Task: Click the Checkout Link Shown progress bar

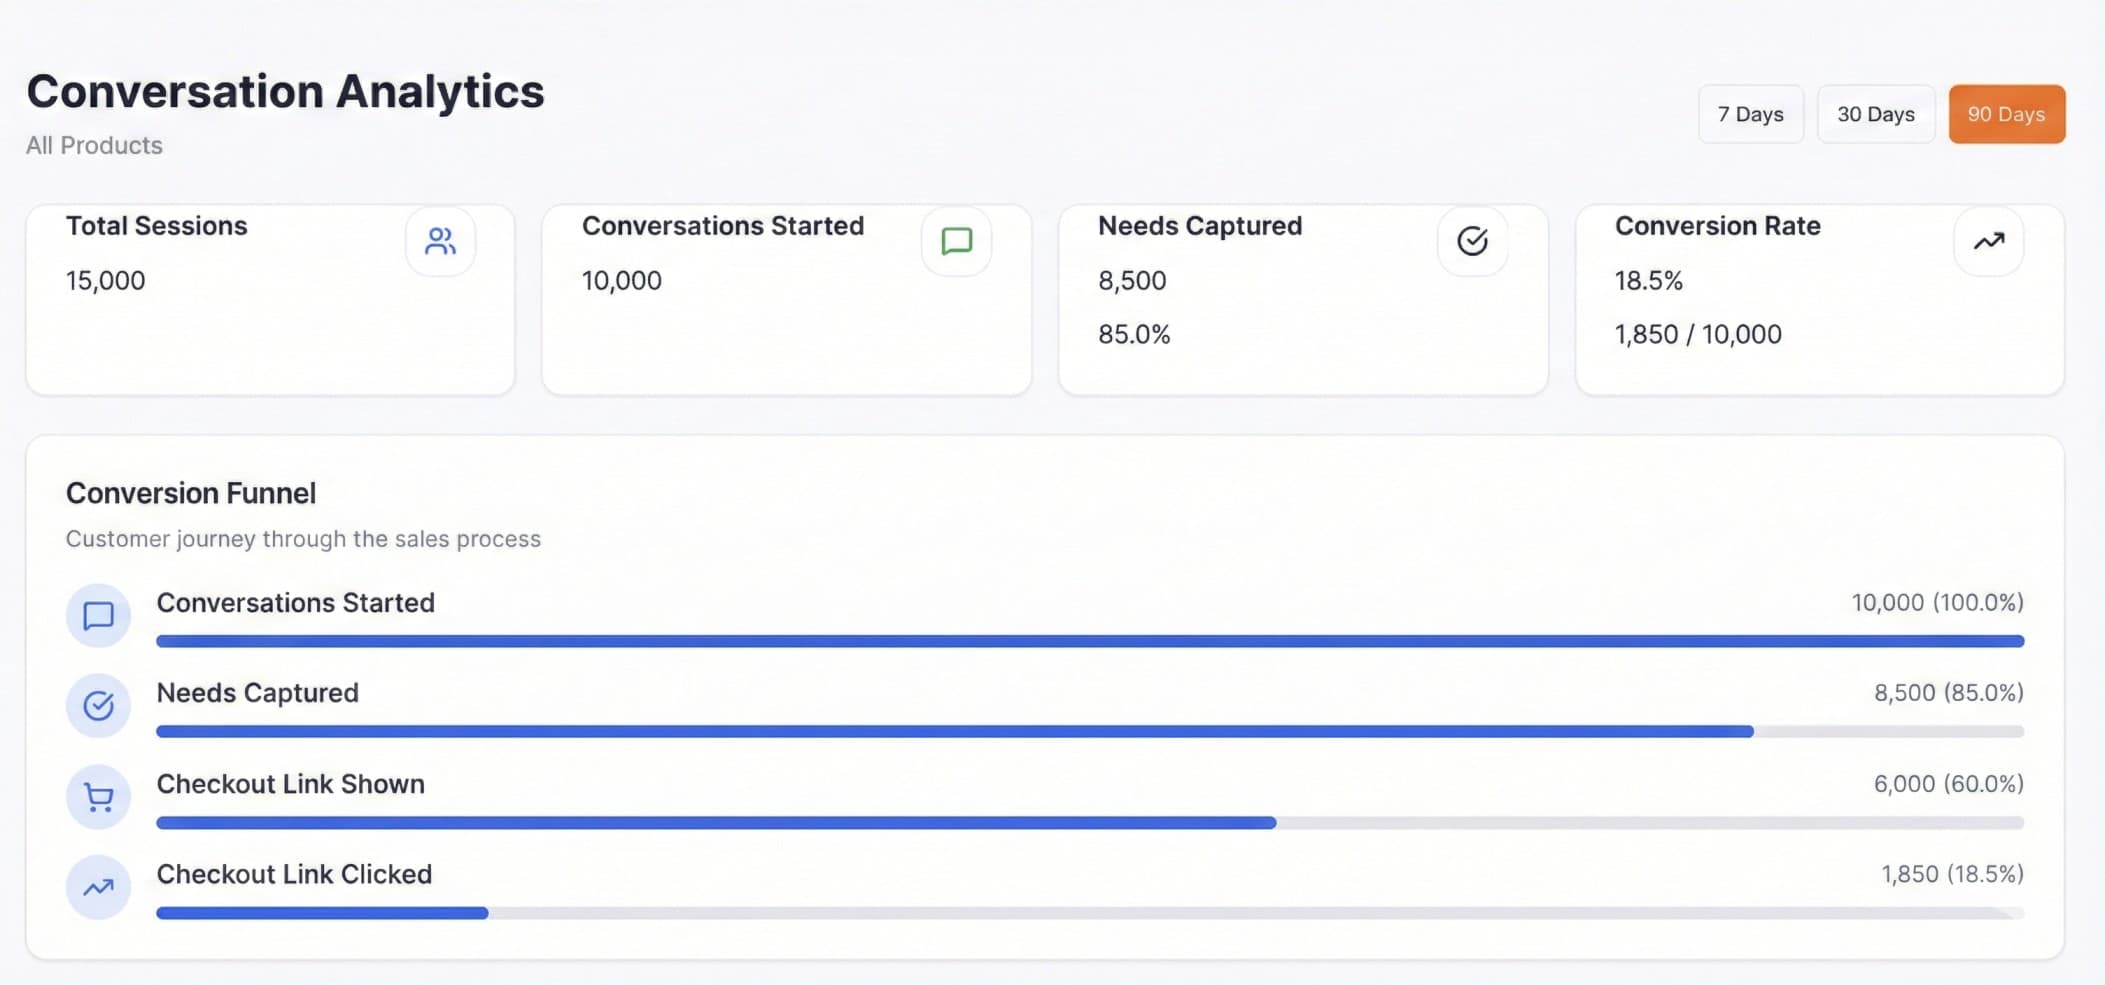Action: pyautogui.click(x=1090, y=822)
